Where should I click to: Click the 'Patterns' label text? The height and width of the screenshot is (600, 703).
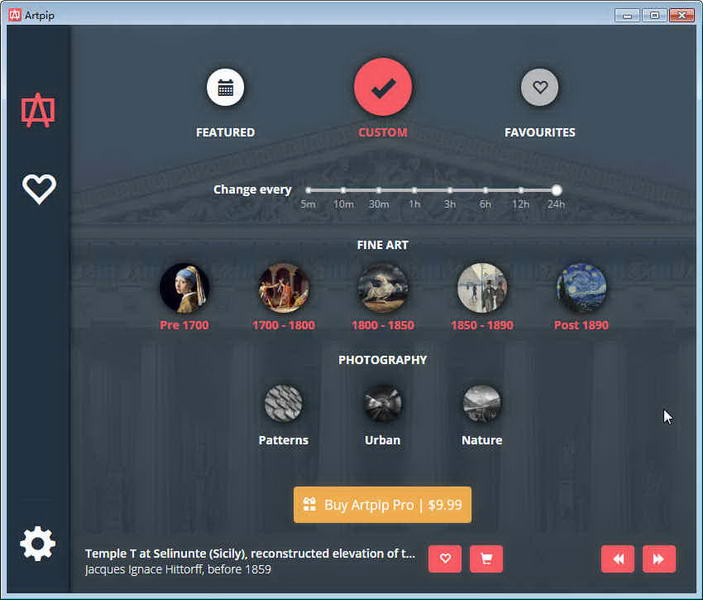283,440
